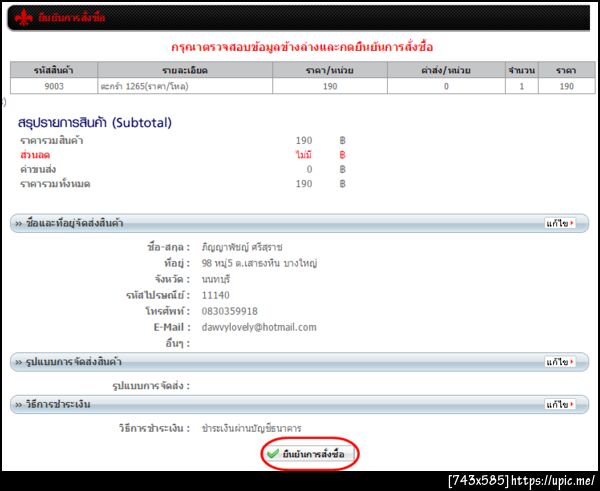The width and height of the screenshot is (600, 491).
Task: Click แก้ไข in the รูปแบบการจัดส่งสินค้า section
Action: pyautogui.click(x=560, y=362)
